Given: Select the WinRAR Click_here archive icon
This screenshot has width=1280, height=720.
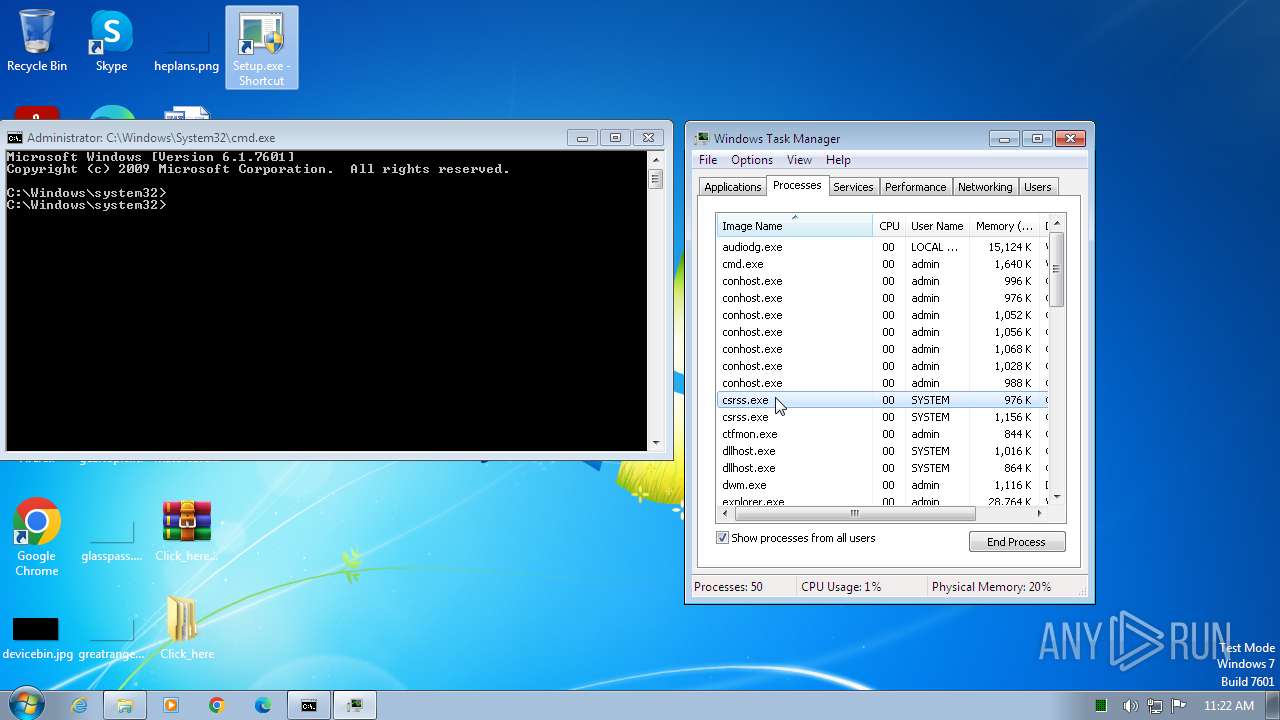Looking at the screenshot, I should tap(187, 531).
